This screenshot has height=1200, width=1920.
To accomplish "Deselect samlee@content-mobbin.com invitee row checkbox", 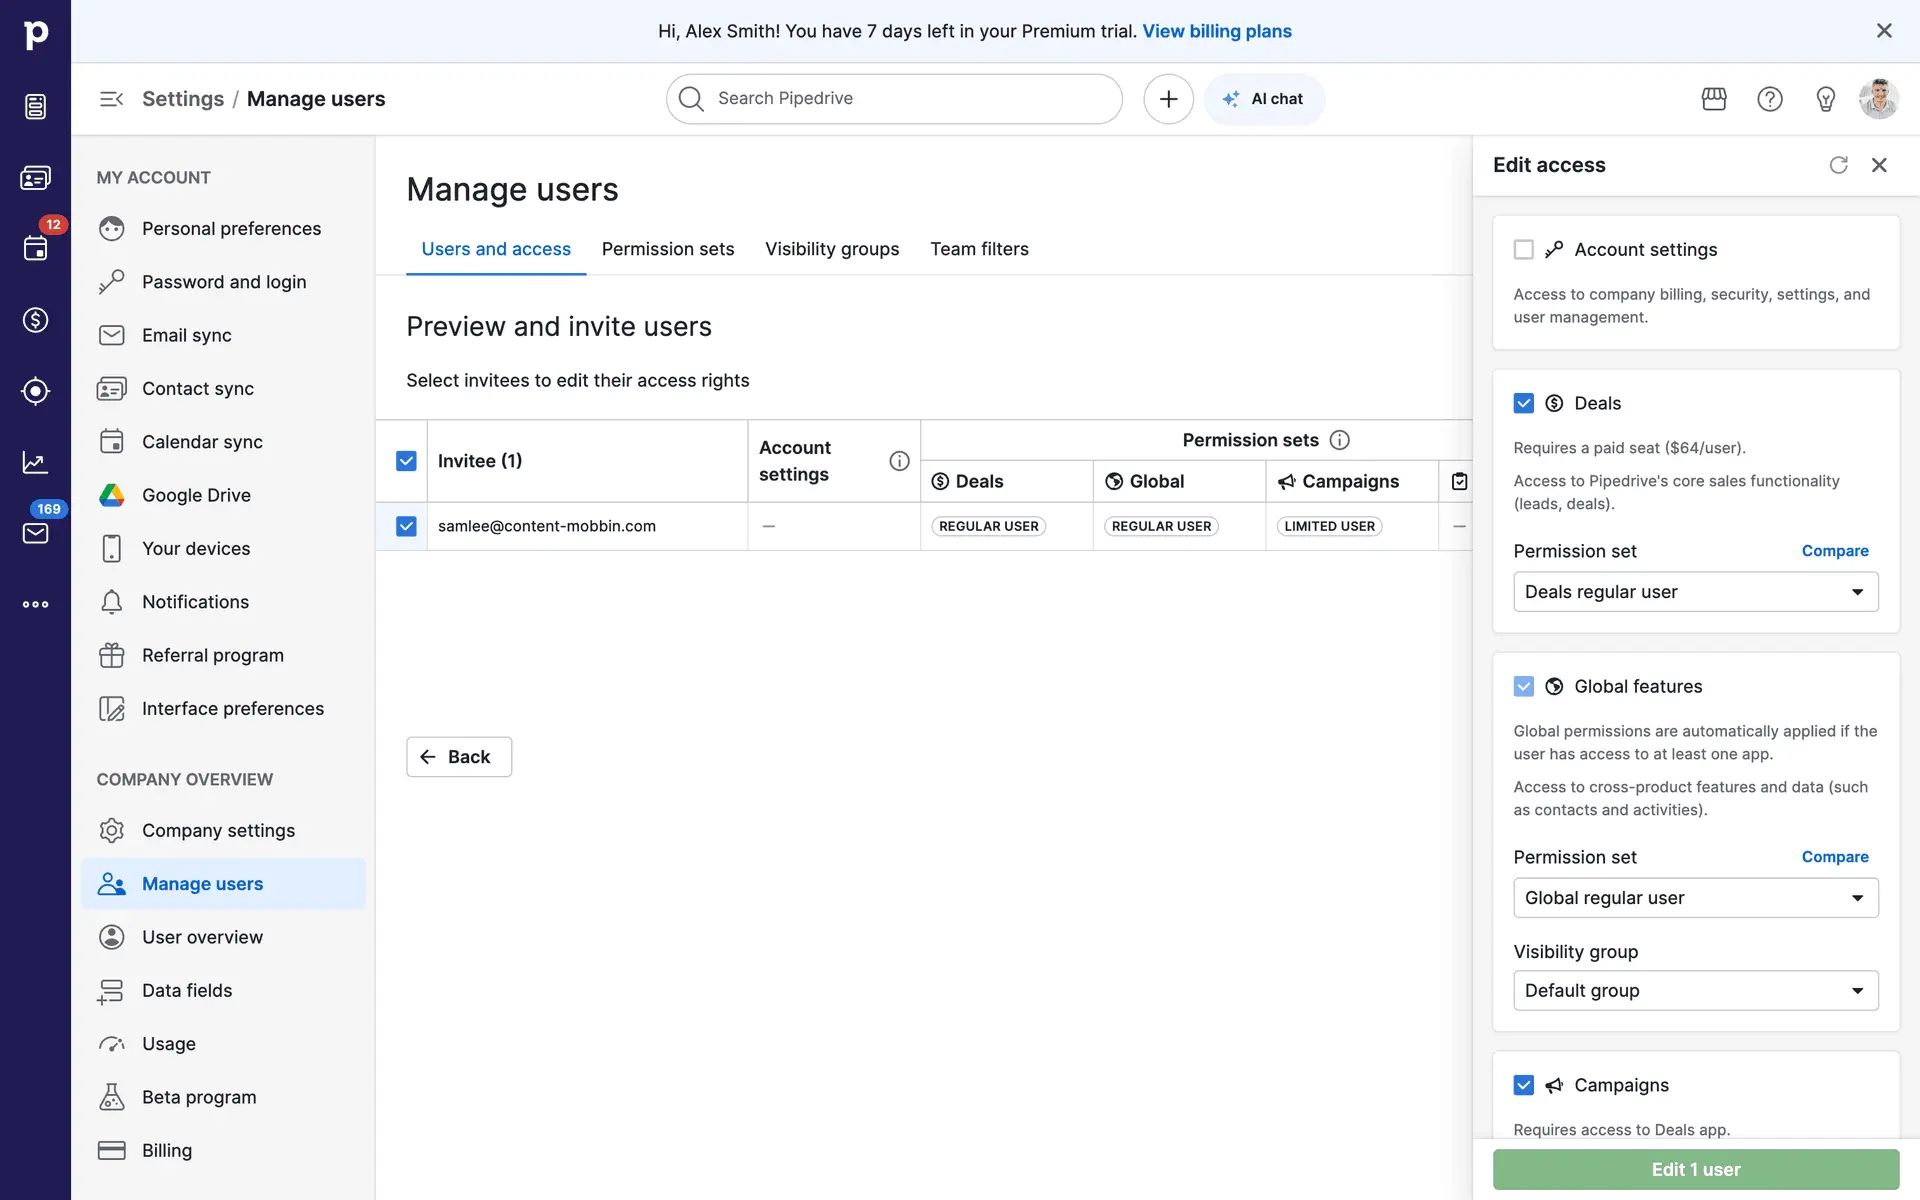I will coord(406,526).
